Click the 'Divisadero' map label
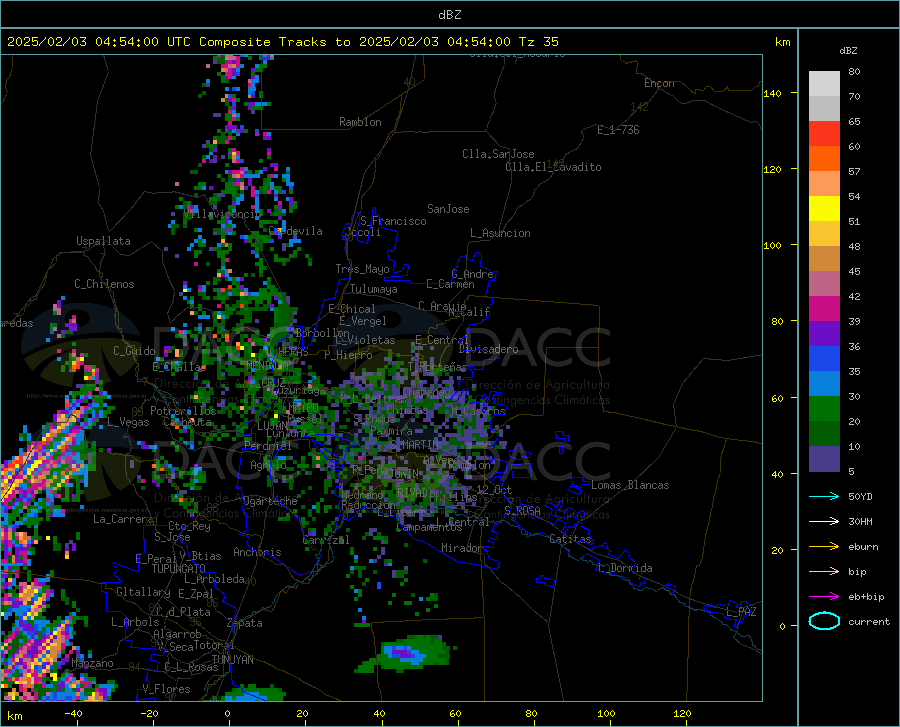Viewport: 900px width, 727px height. coord(488,349)
